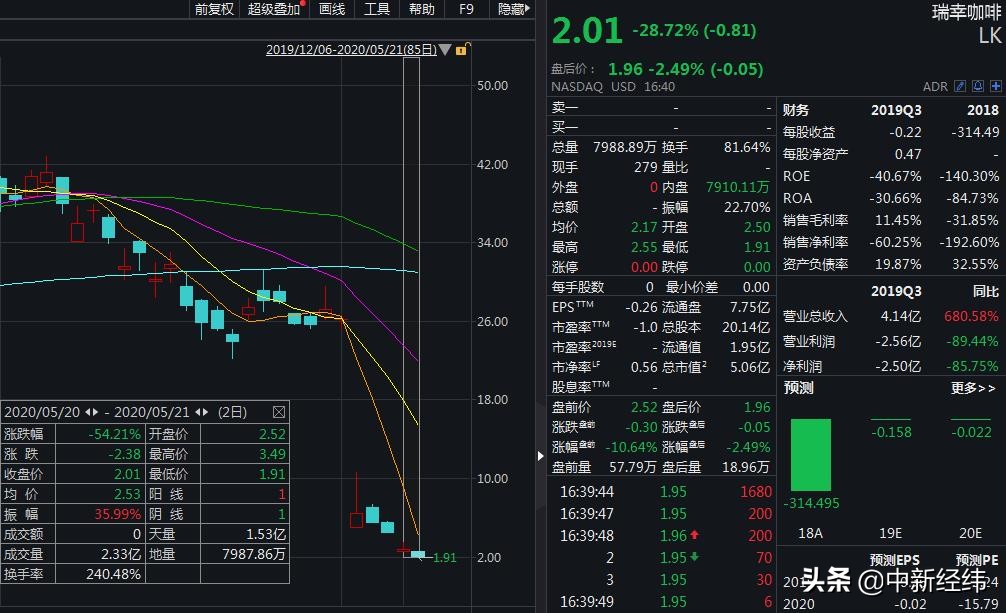This screenshot has height=613, width=1006.
Task: Open the date range dropdown triangle
Action: (444, 49)
